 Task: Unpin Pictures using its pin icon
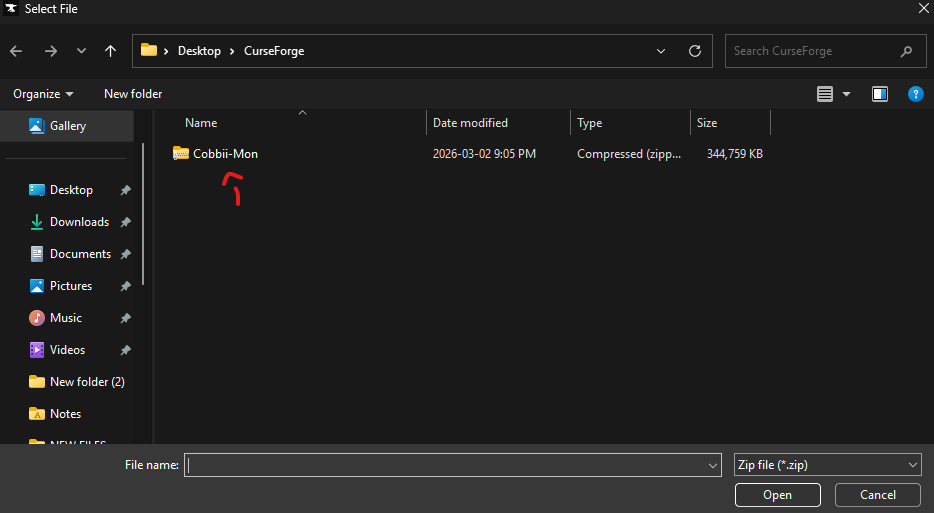(125, 287)
